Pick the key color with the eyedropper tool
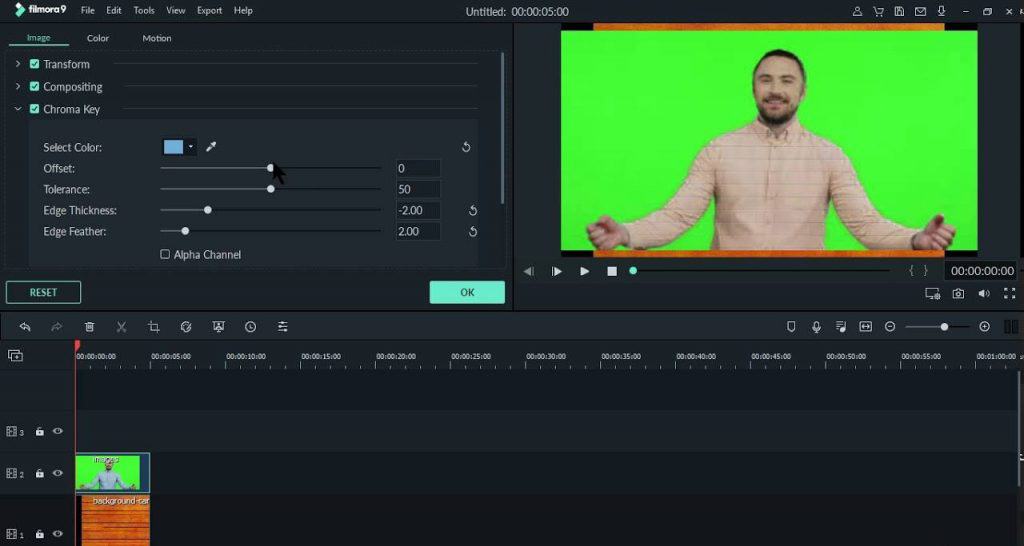Screen dimensions: 1024x546 click(211, 147)
